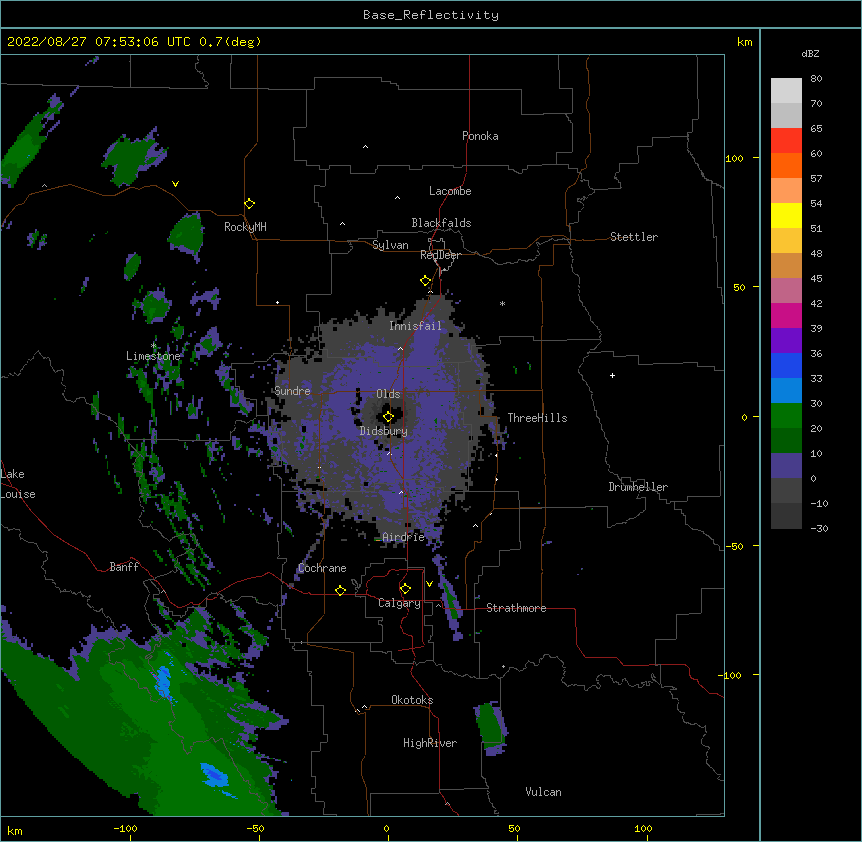Click the Sylvan label
Image resolution: width=862 pixels, height=842 pixels.
tap(390, 245)
